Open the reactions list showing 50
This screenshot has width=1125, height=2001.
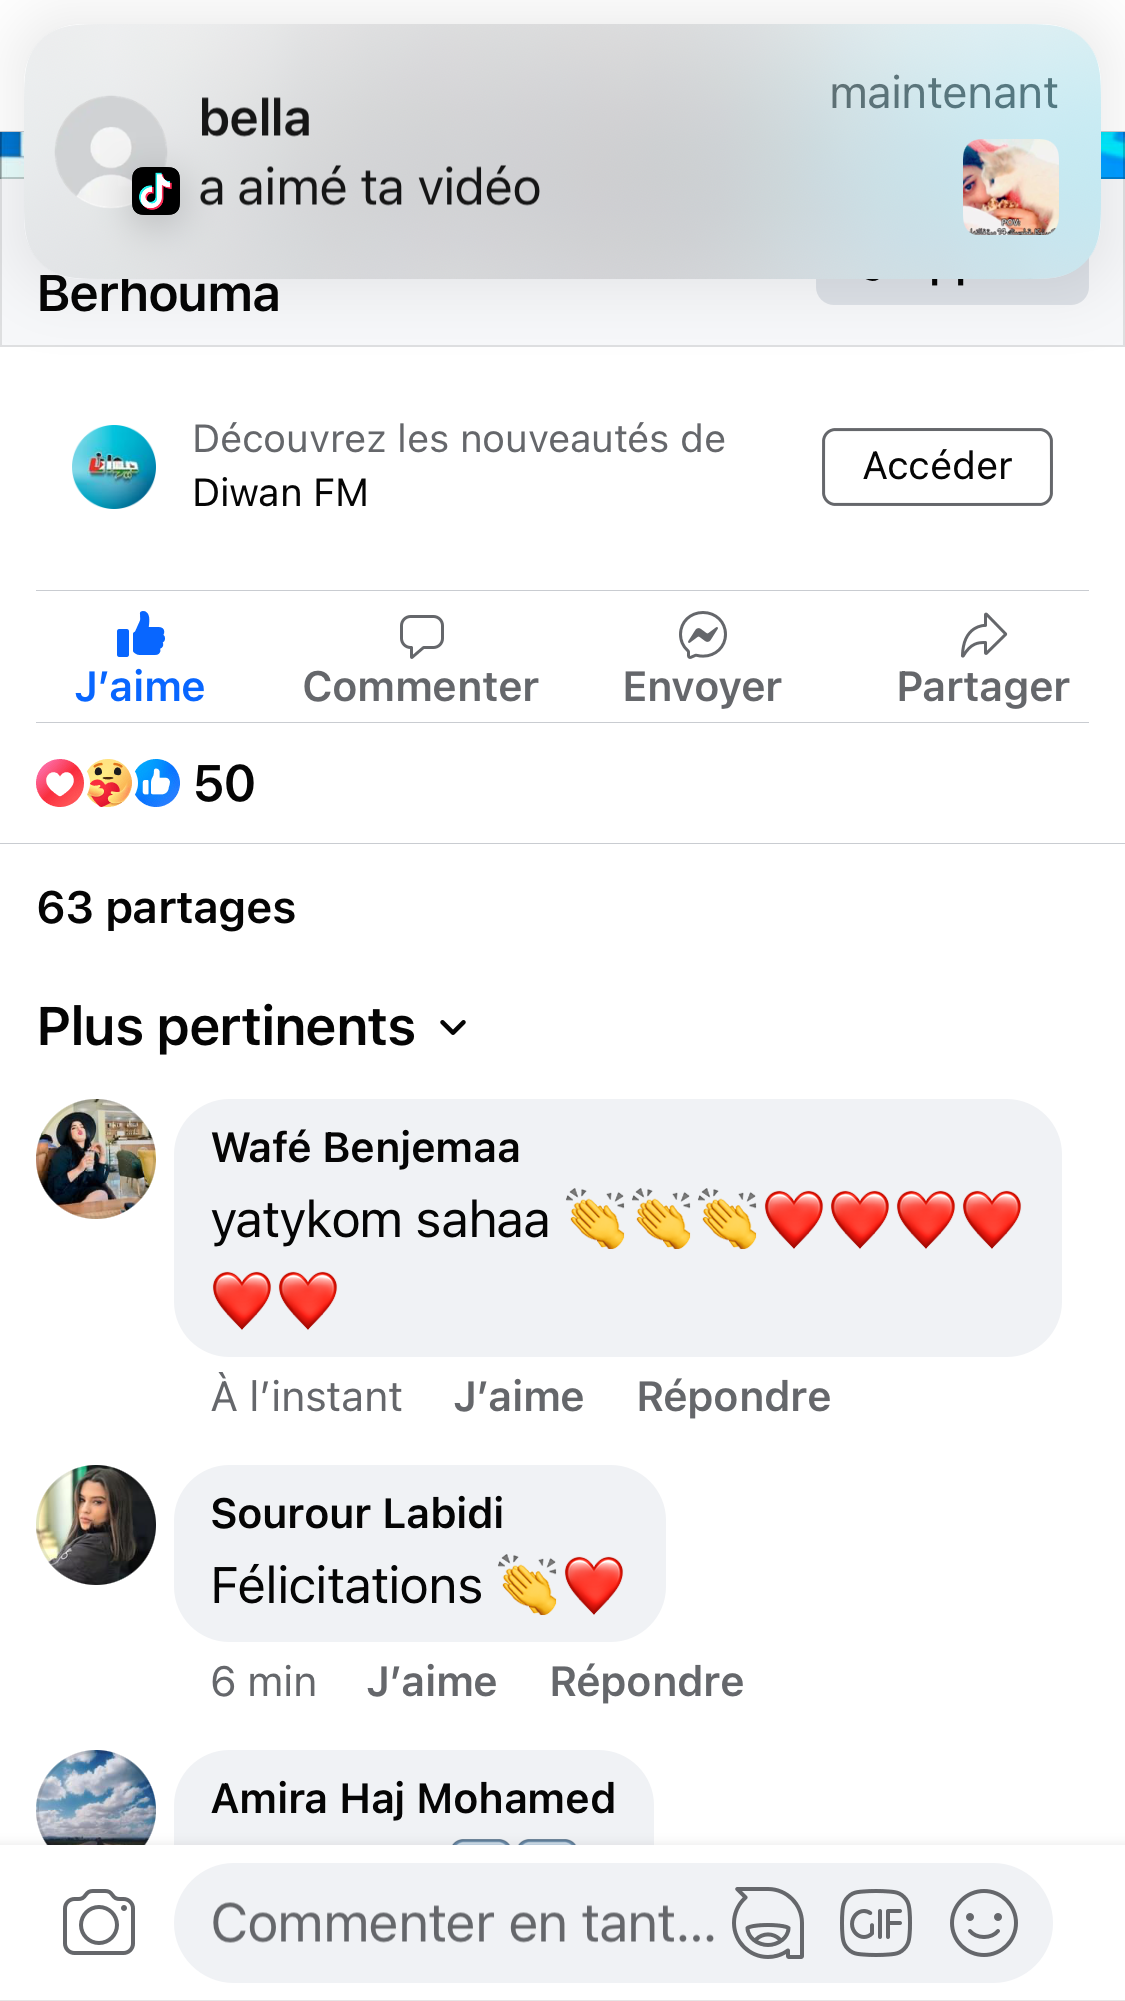(146, 783)
